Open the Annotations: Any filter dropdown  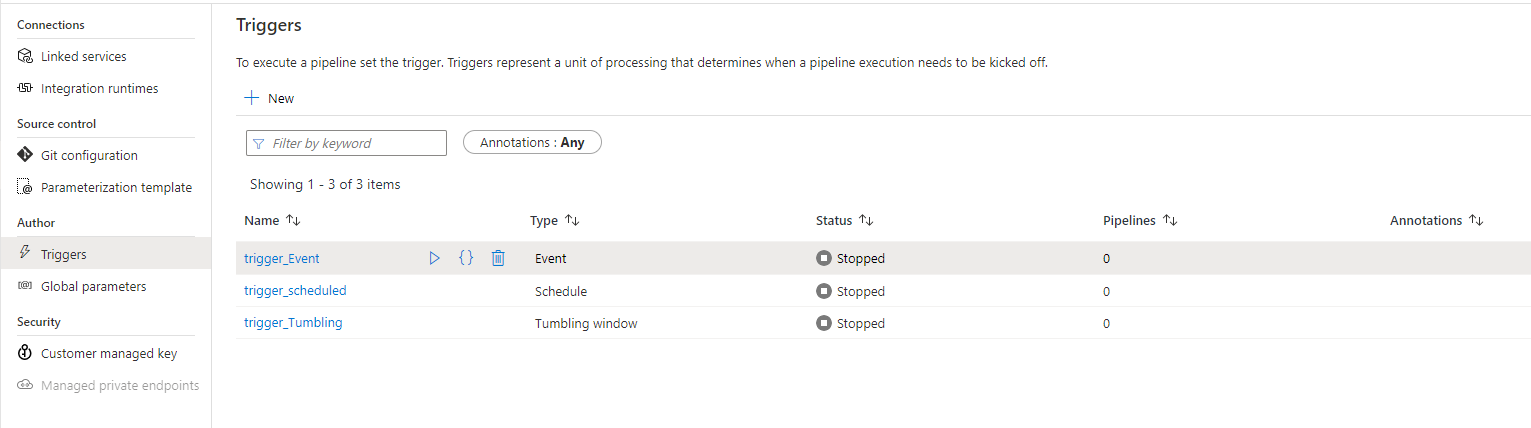[x=532, y=143]
